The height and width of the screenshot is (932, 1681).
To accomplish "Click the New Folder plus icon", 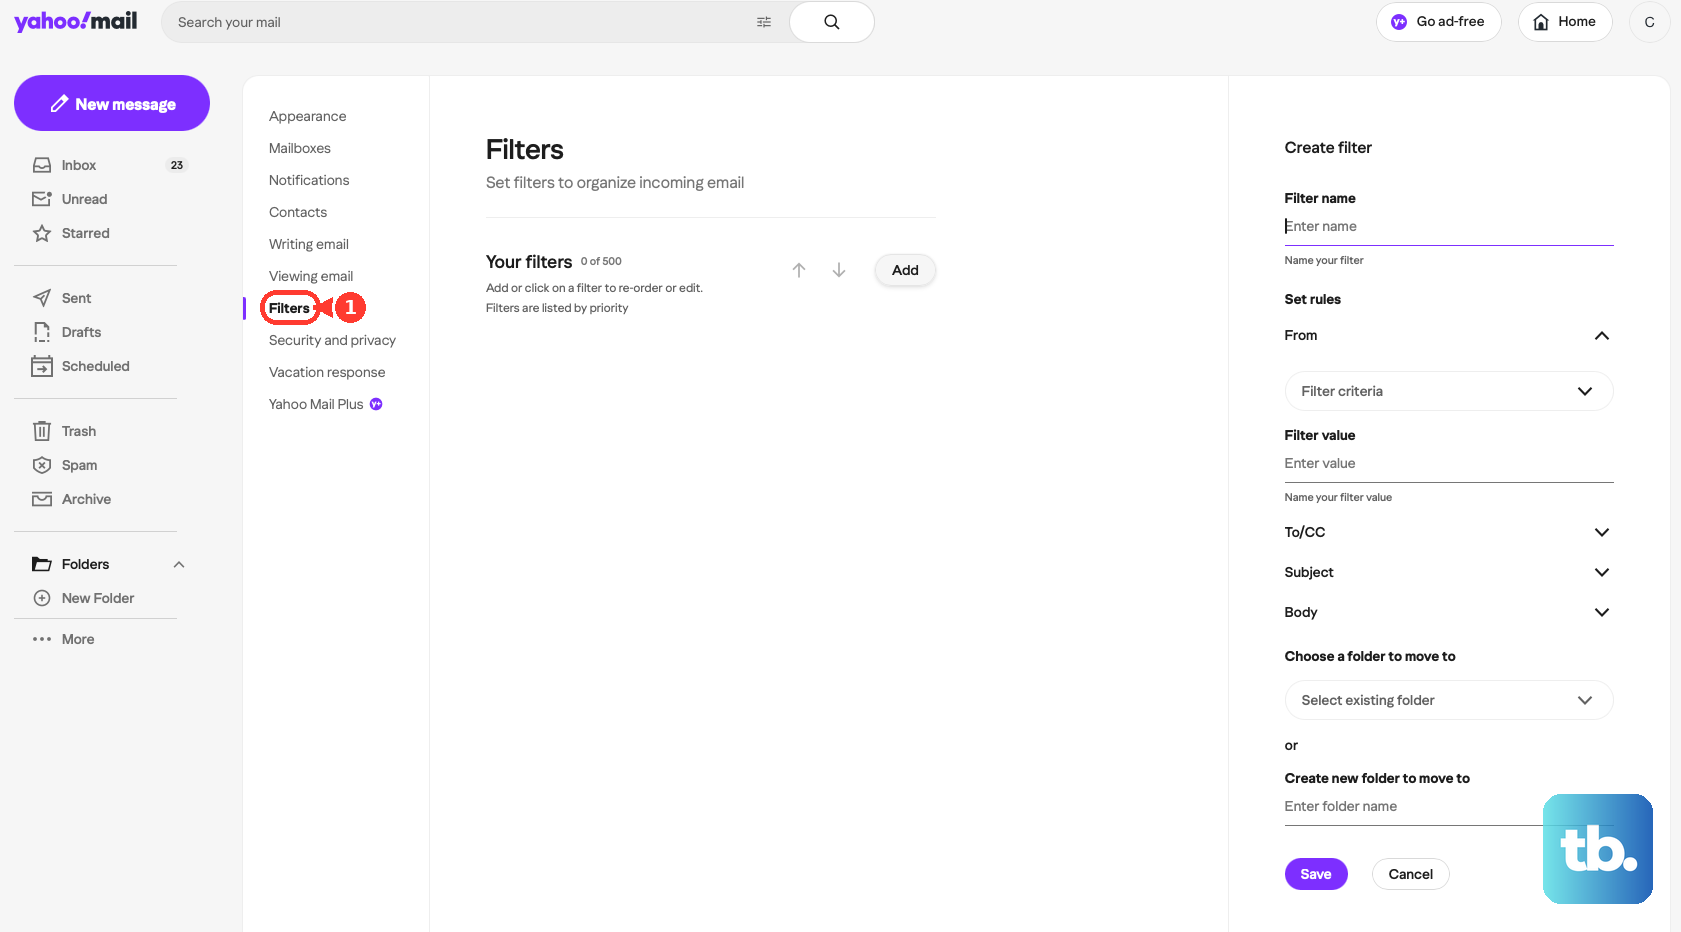I will (42, 598).
